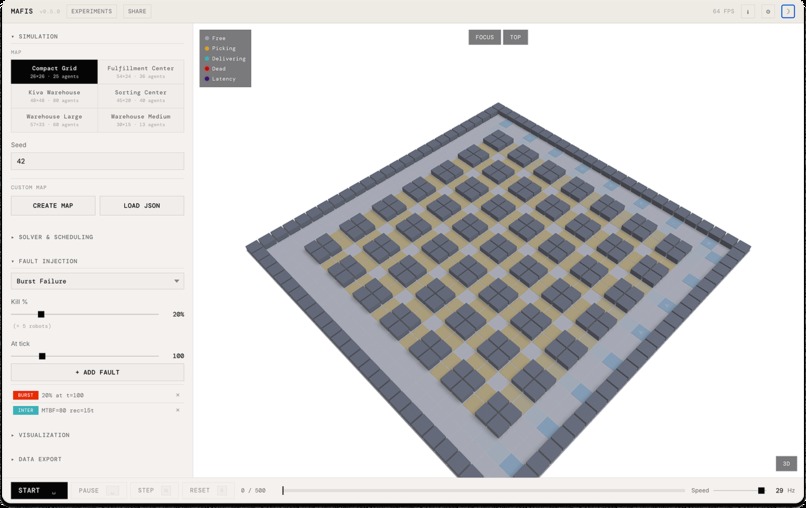Image resolution: width=806 pixels, height=508 pixels.
Task: Click the Create Map button
Action: pyautogui.click(x=53, y=206)
